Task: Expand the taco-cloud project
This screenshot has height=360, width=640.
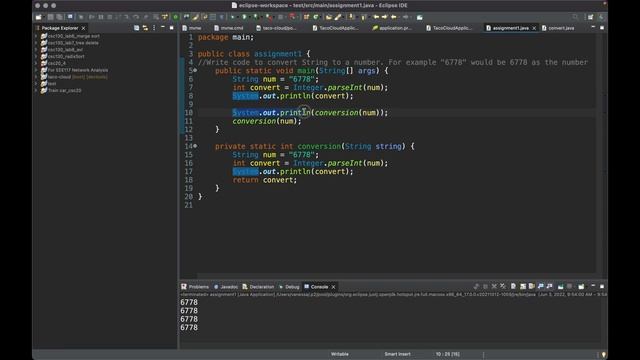Action: click(36, 77)
